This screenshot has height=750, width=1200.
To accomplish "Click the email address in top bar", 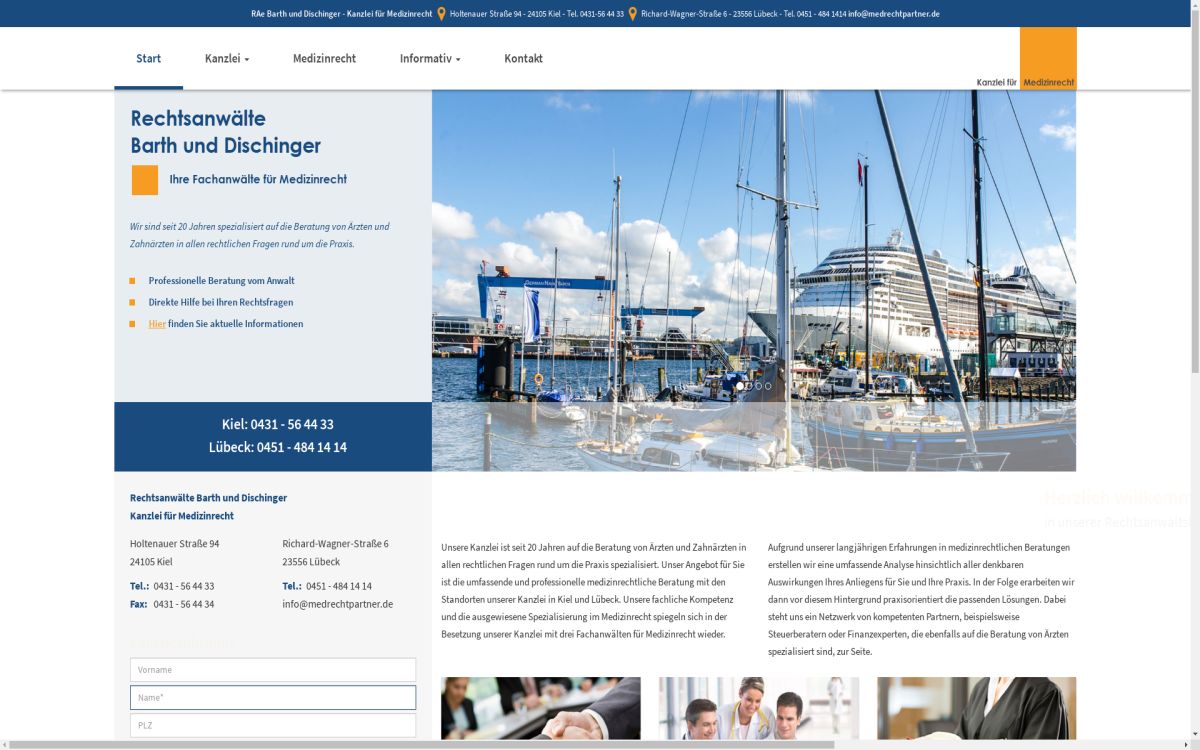I will click(x=893, y=14).
